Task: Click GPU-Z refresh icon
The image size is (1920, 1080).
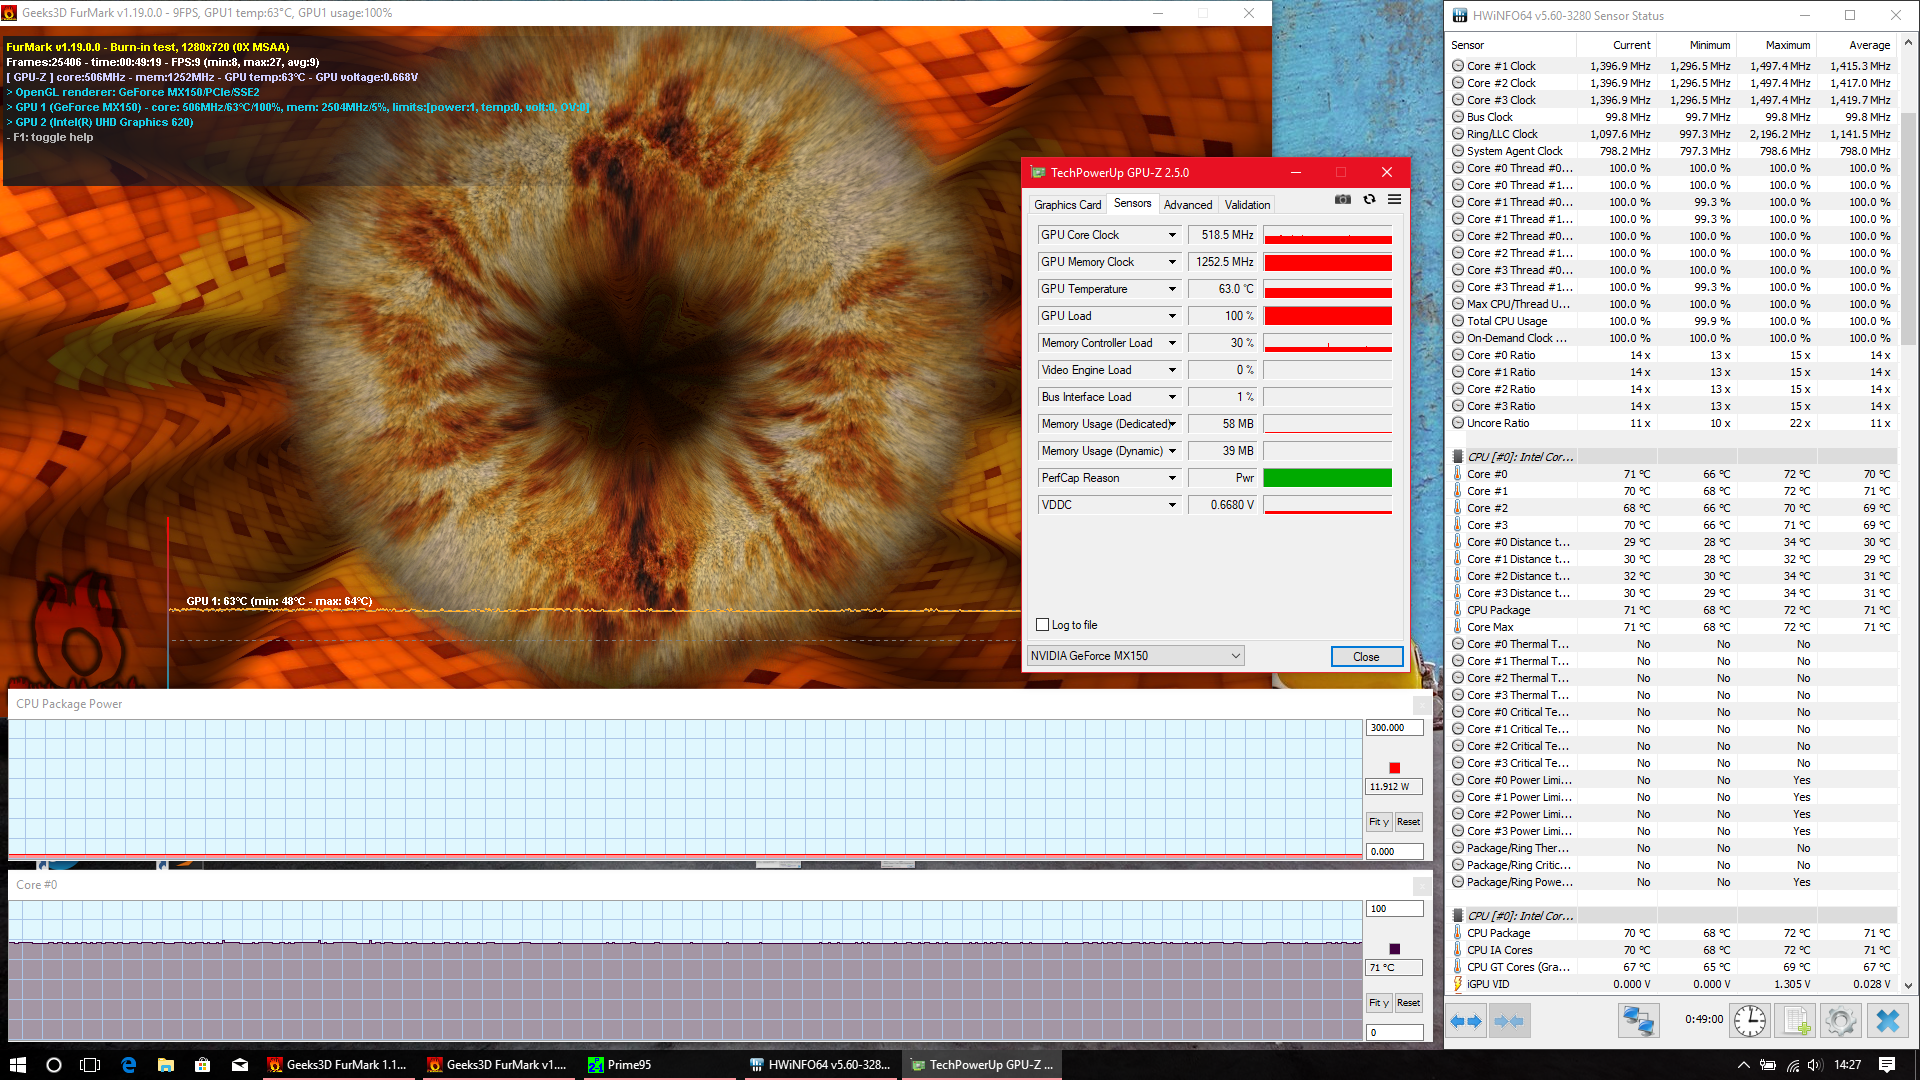Action: (1369, 200)
